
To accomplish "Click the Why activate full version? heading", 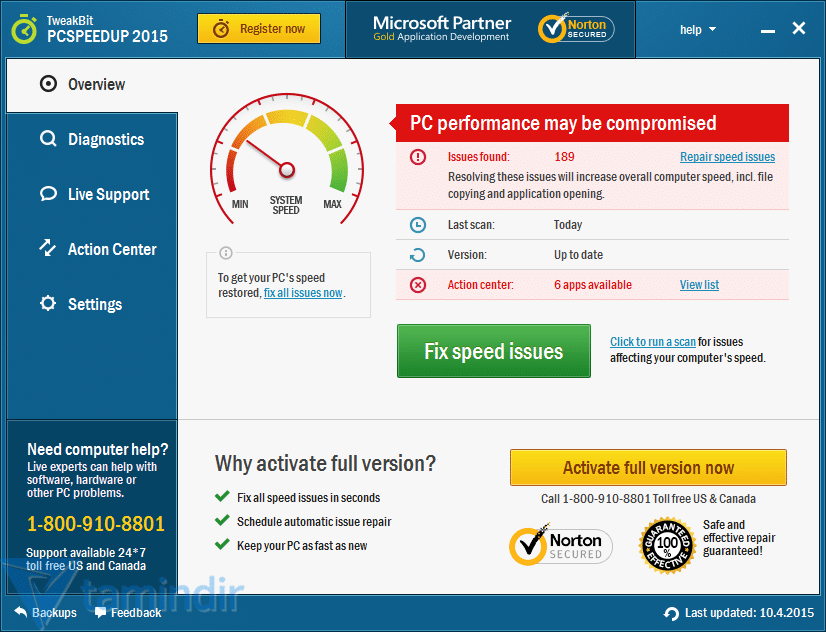I will [325, 464].
